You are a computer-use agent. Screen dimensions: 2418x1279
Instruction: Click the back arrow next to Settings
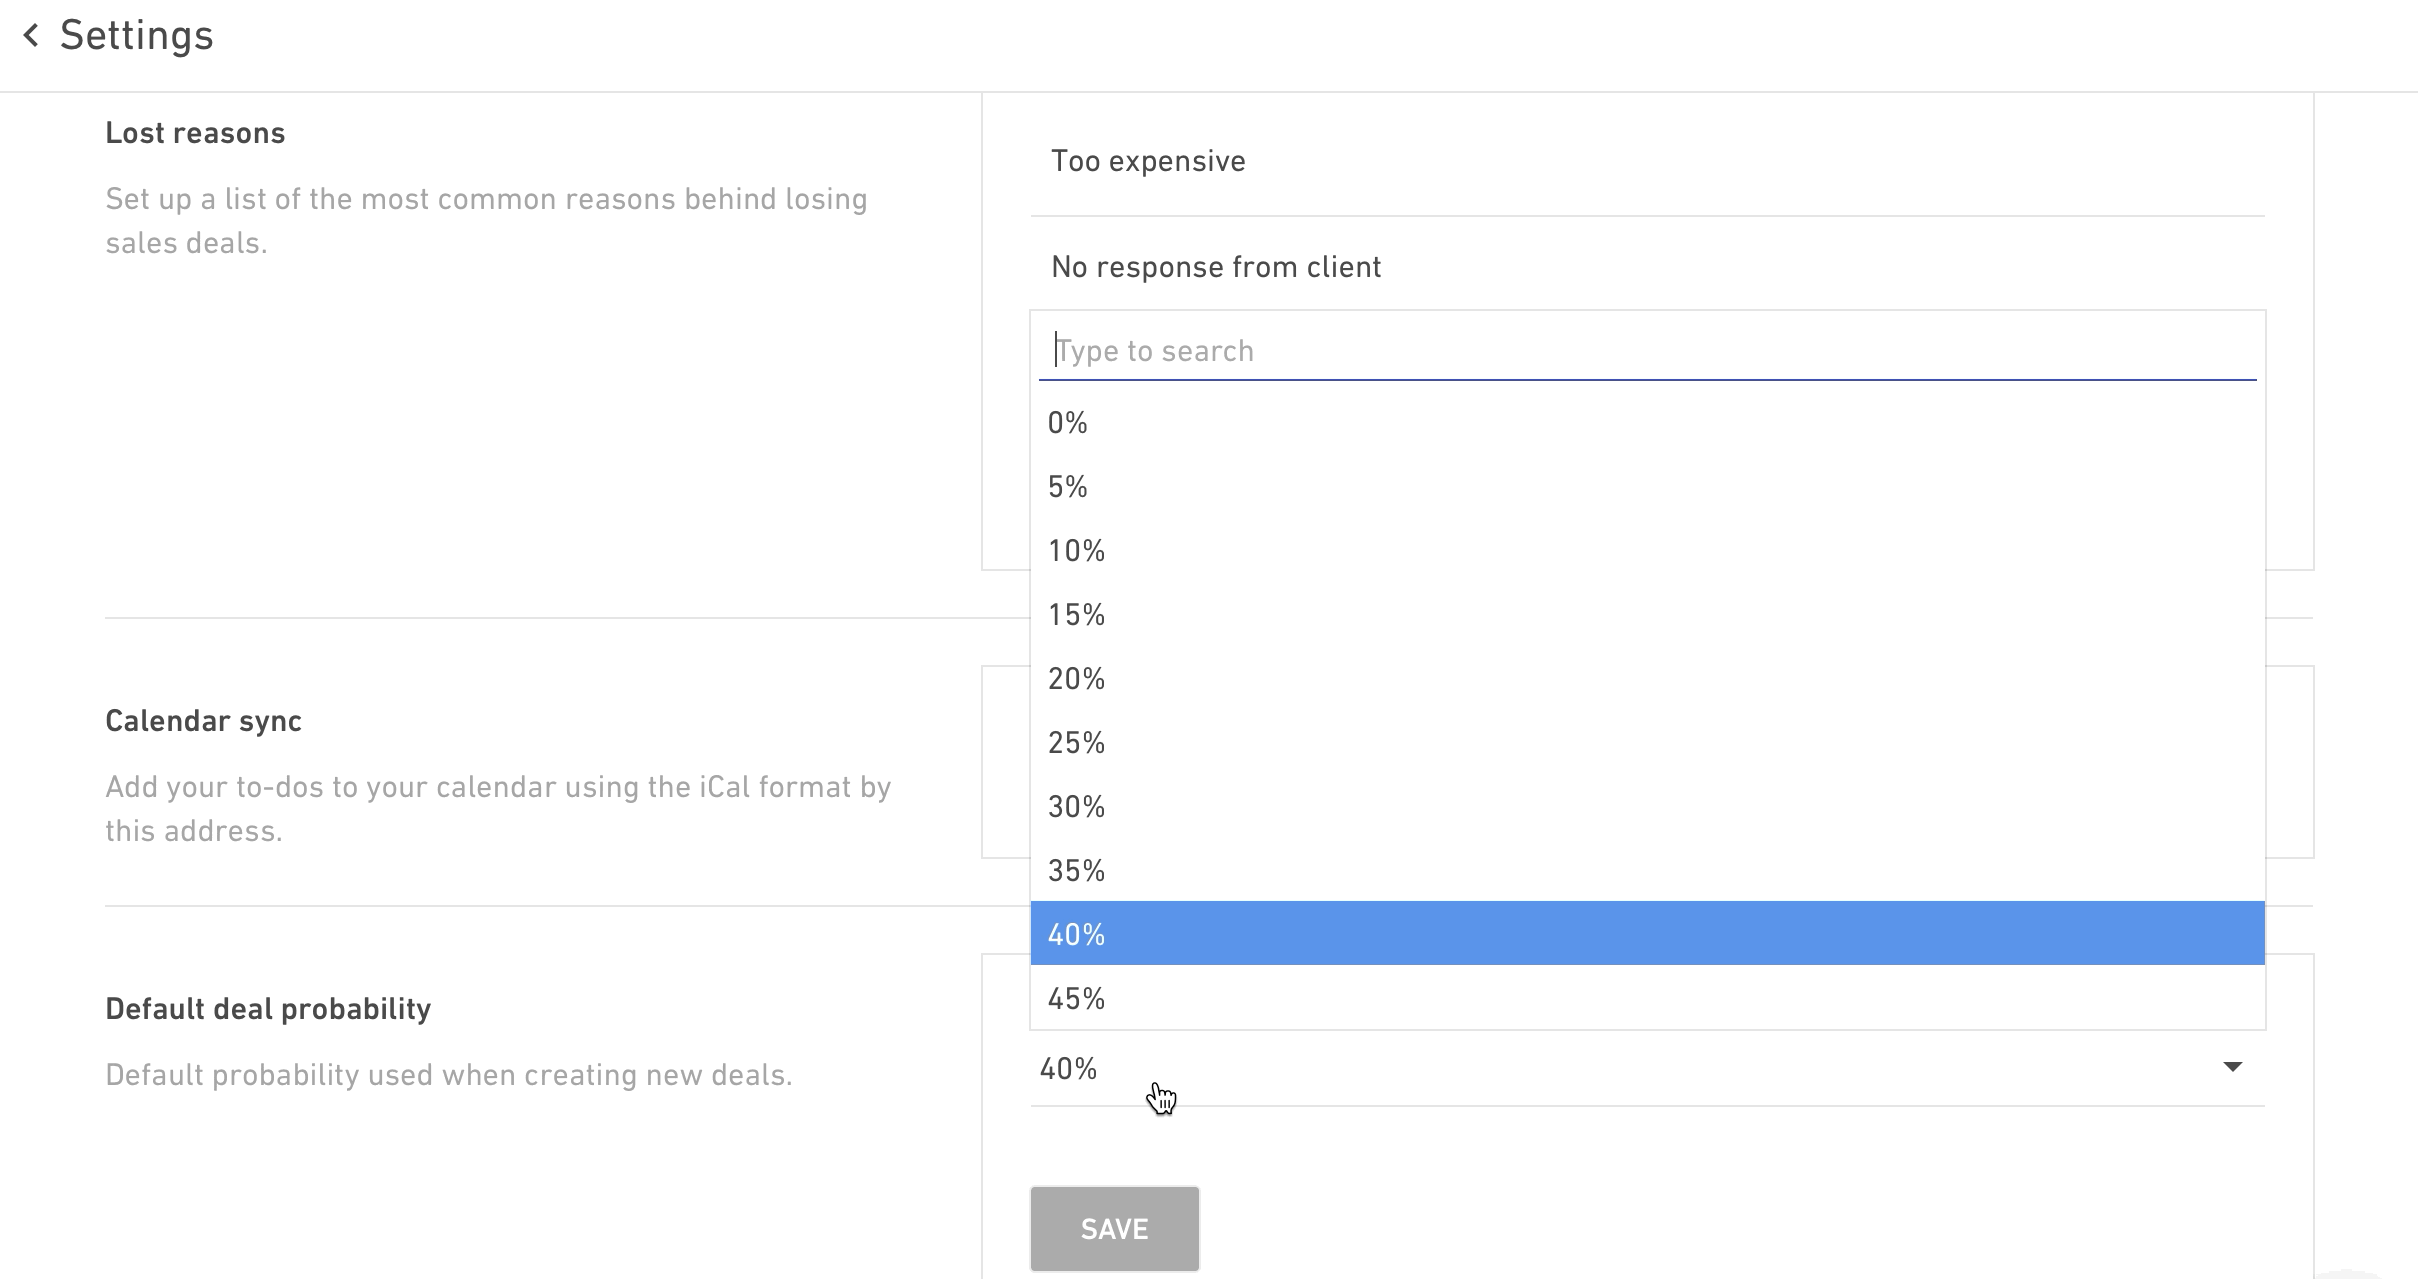tap(31, 36)
